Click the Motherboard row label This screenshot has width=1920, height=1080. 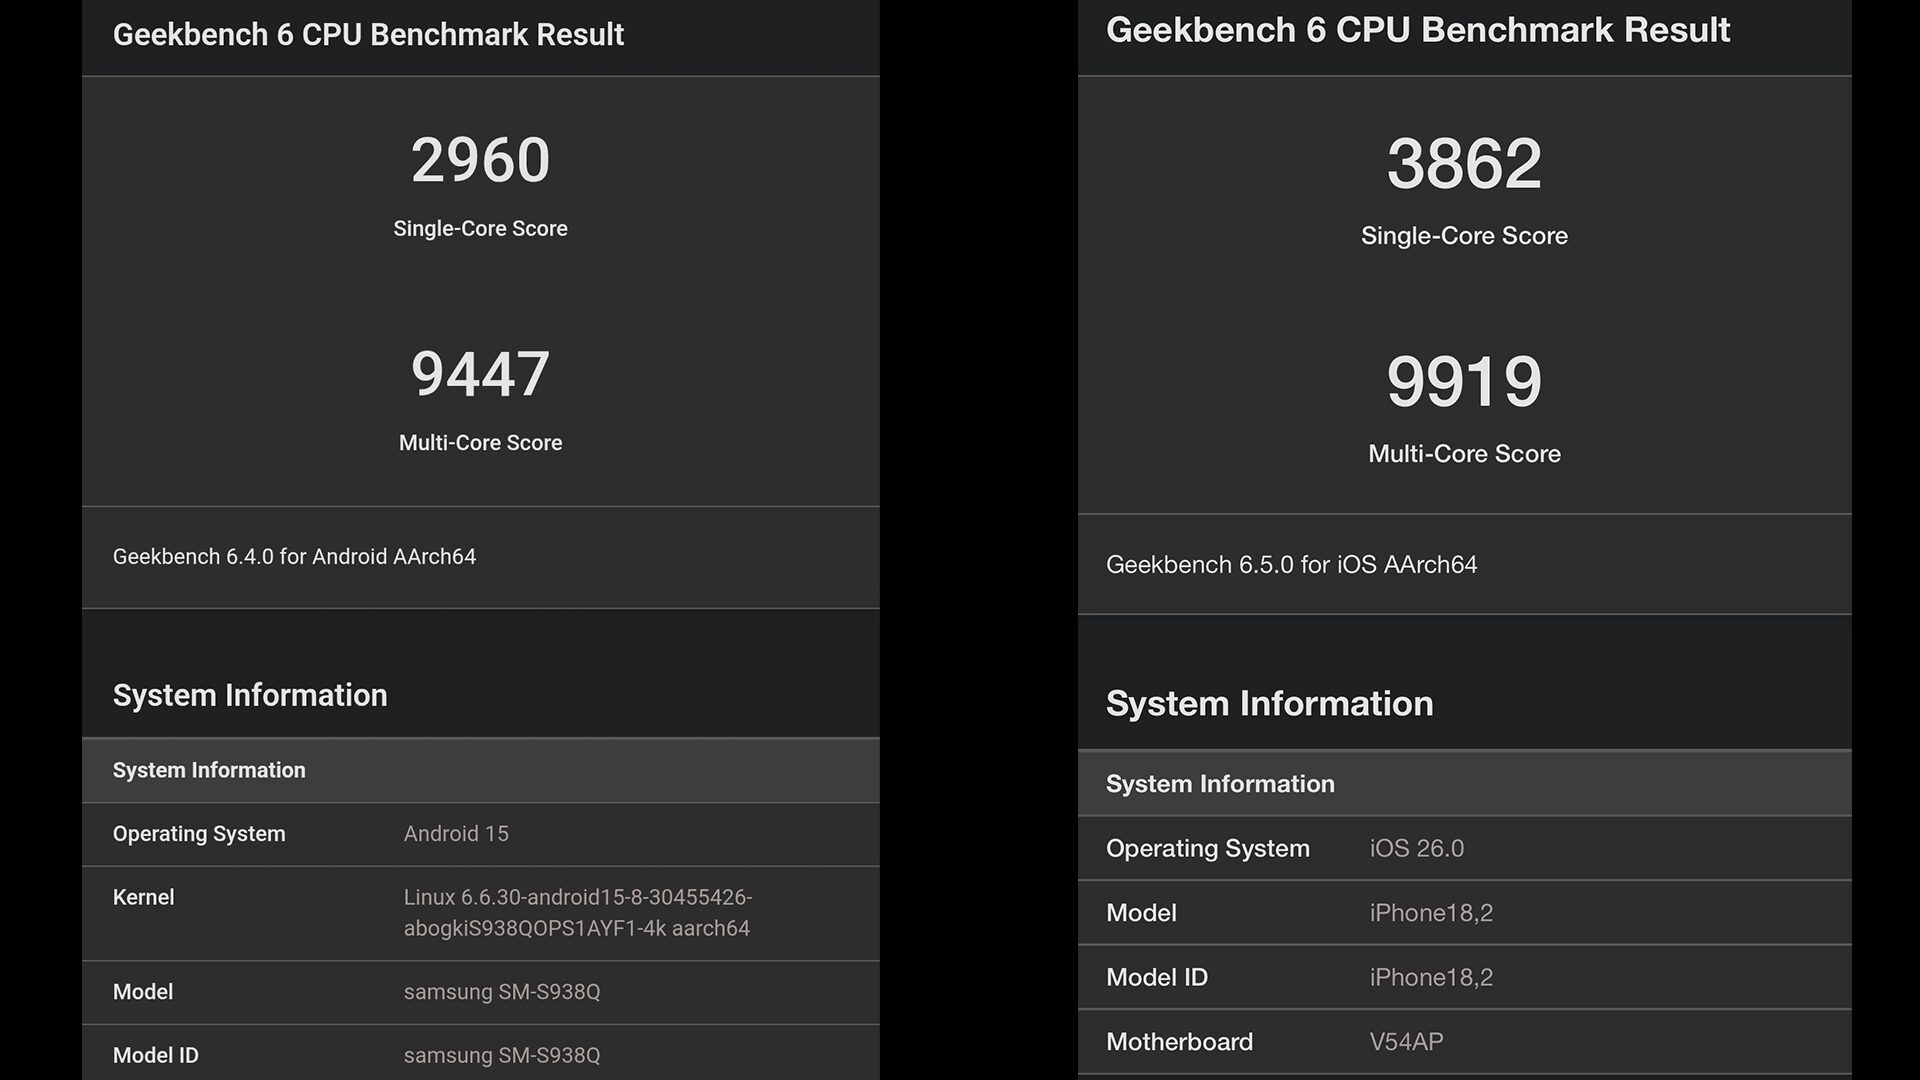coord(1179,1042)
